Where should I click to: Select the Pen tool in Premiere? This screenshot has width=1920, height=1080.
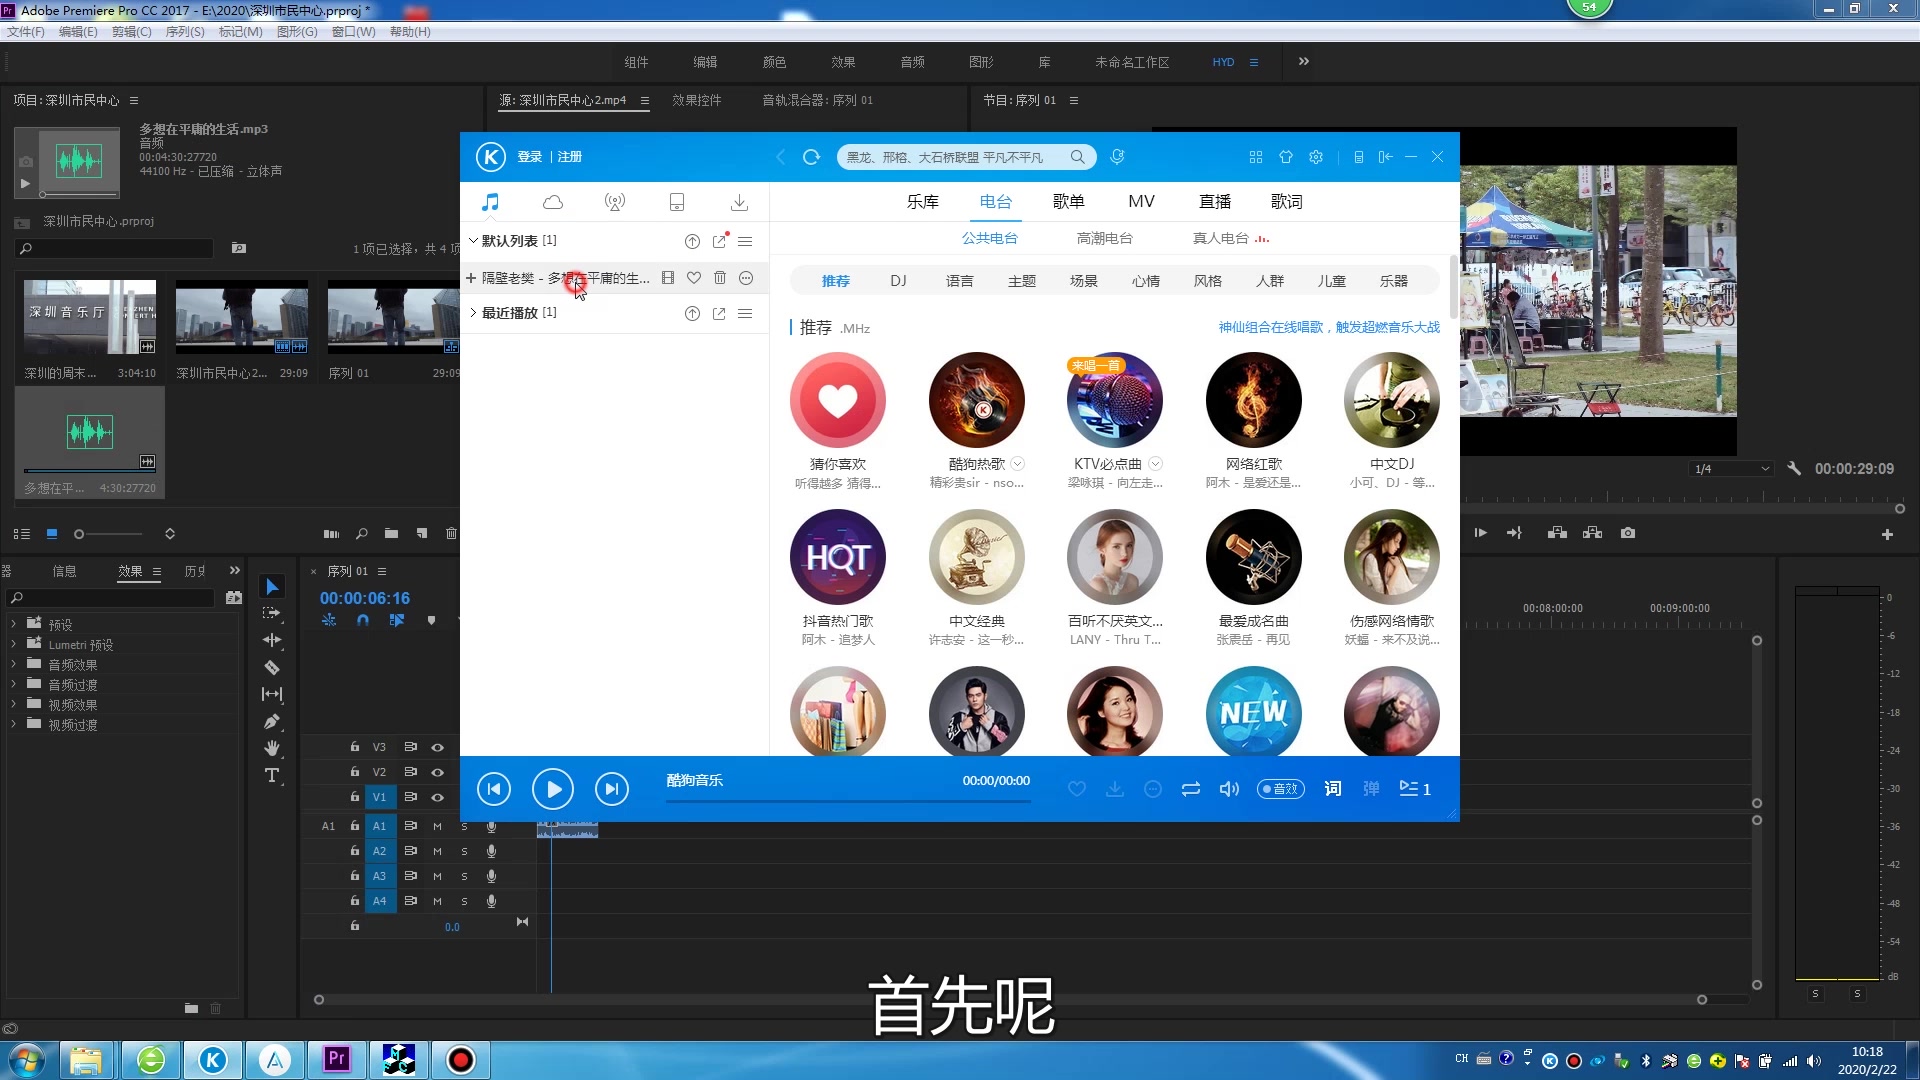[272, 721]
